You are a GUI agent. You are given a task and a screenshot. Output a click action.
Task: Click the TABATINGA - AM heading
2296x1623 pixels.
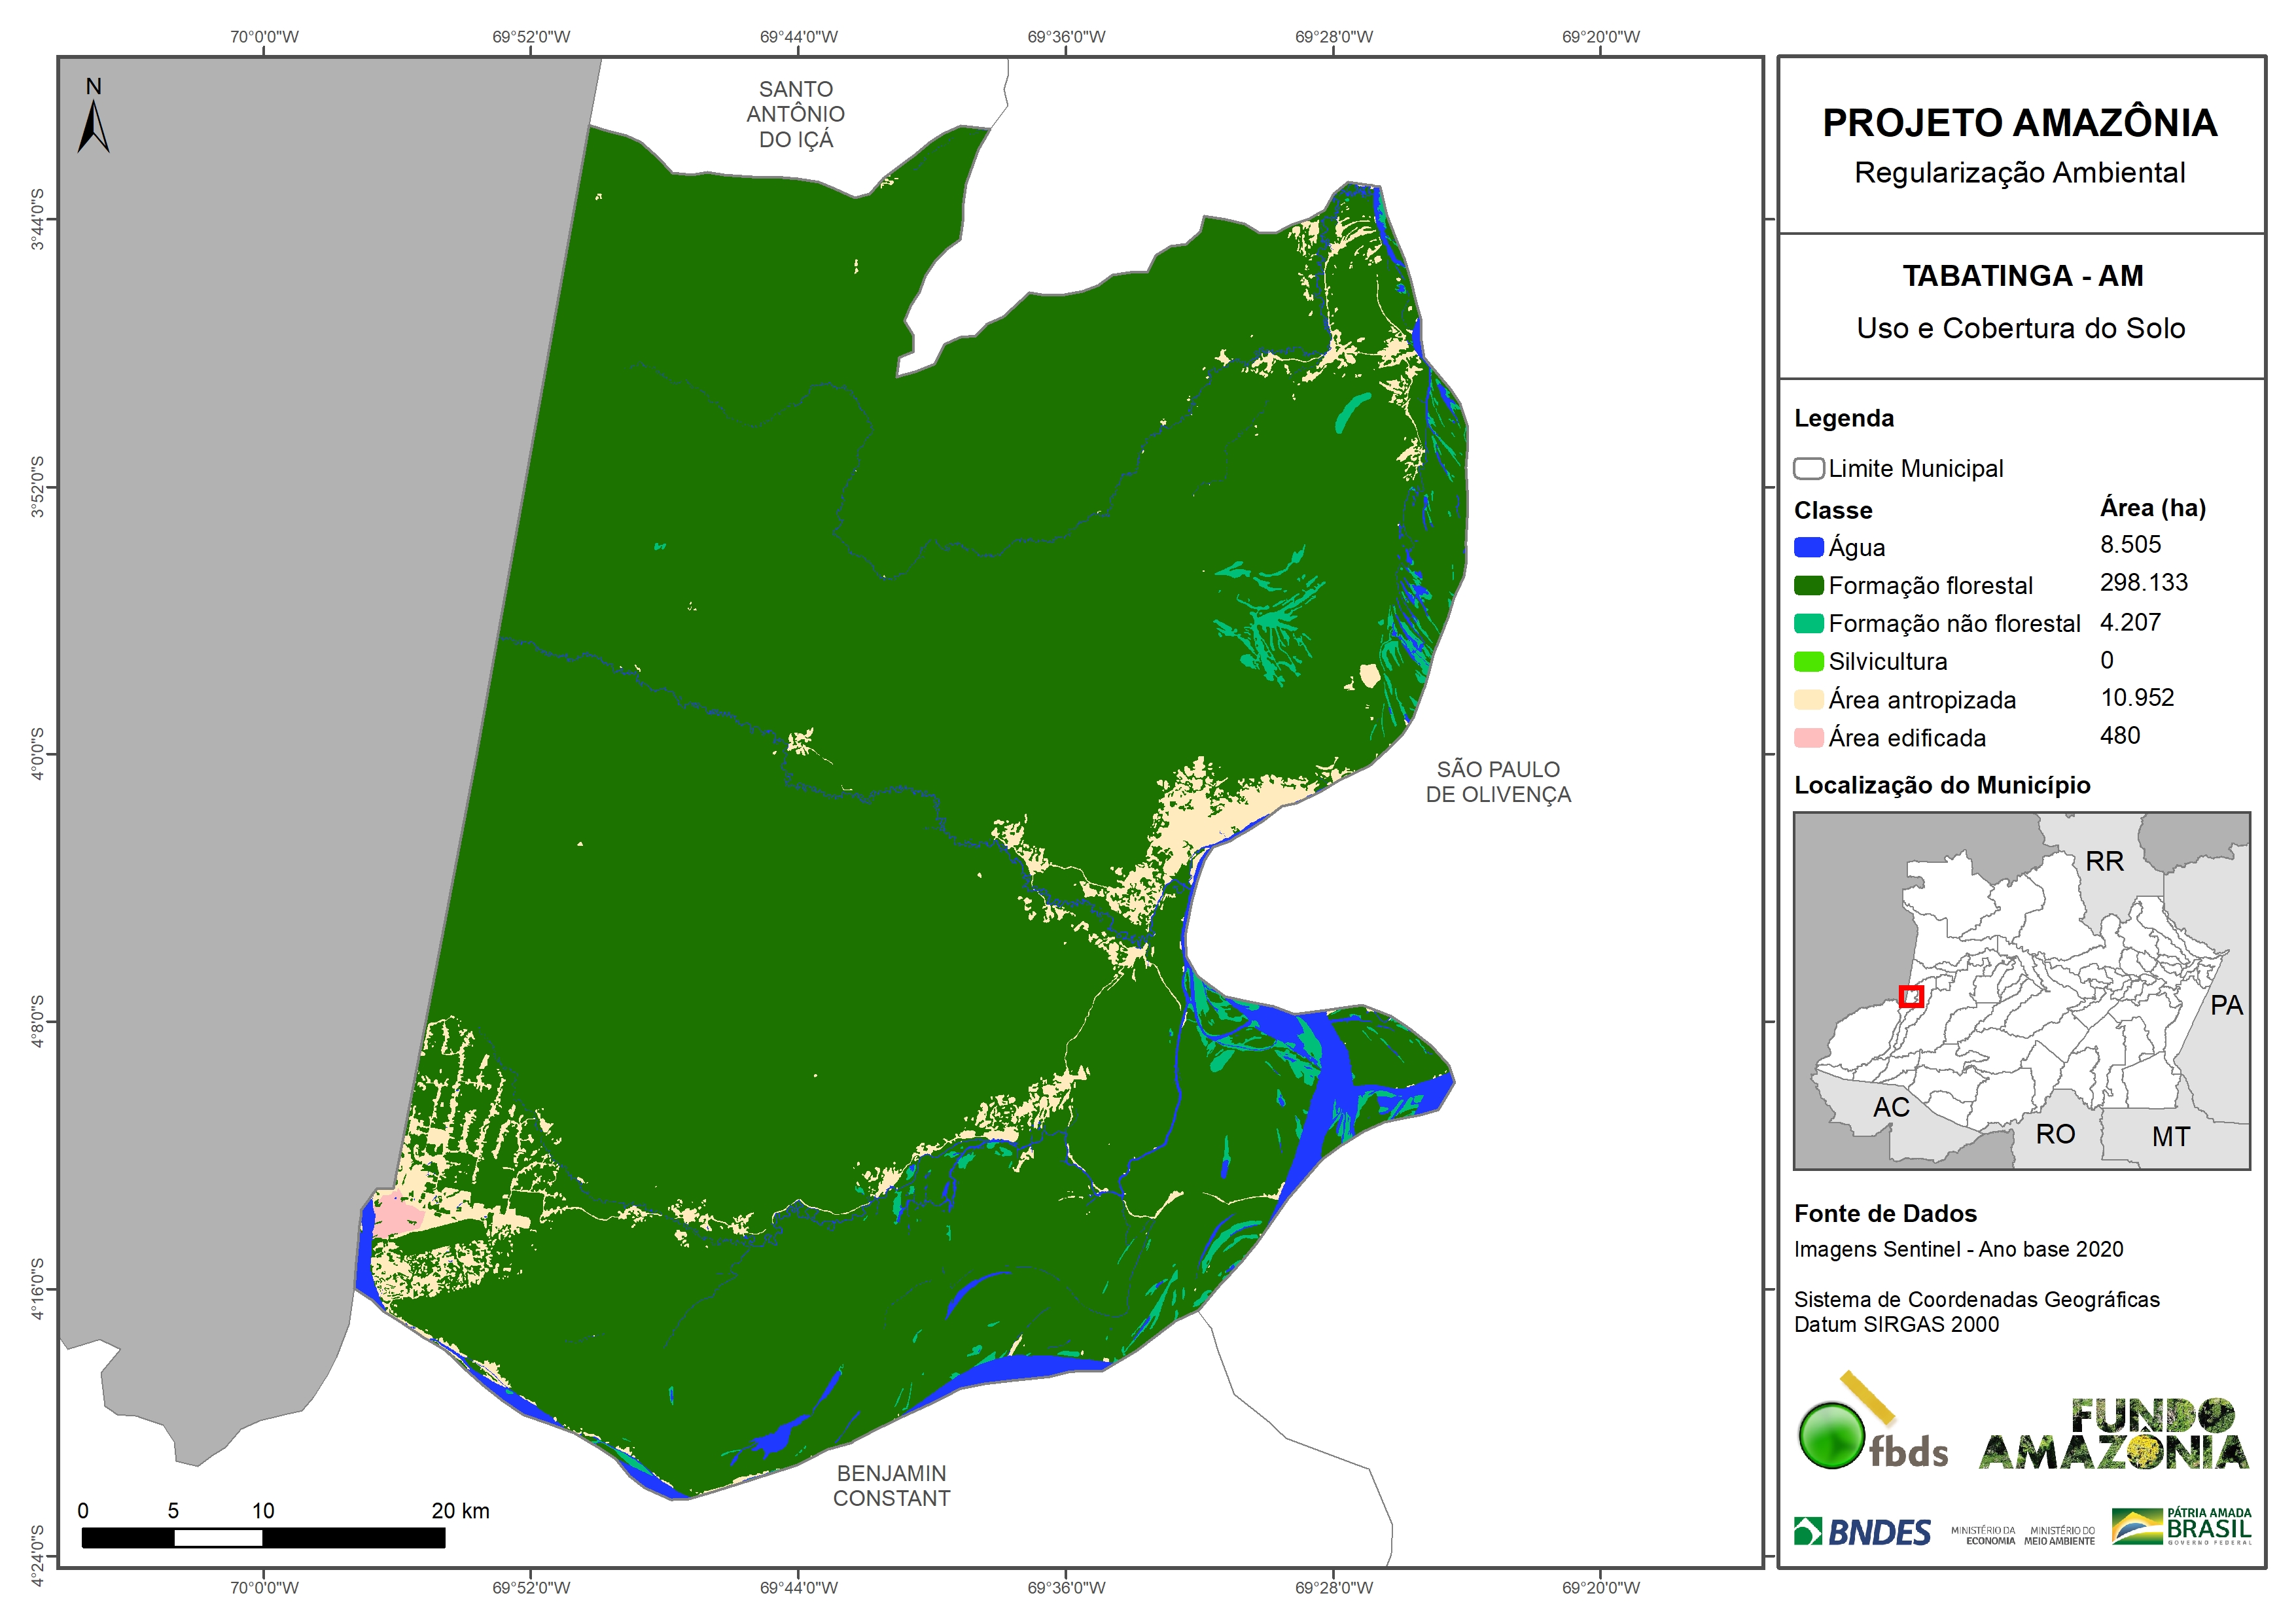click(2022, 275)
